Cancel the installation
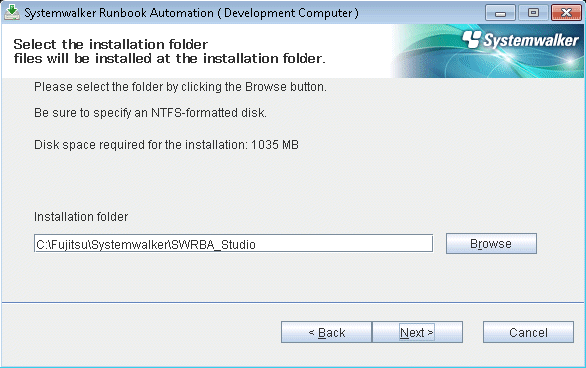The width and height of the screenshot is (586, 368). 528,332
